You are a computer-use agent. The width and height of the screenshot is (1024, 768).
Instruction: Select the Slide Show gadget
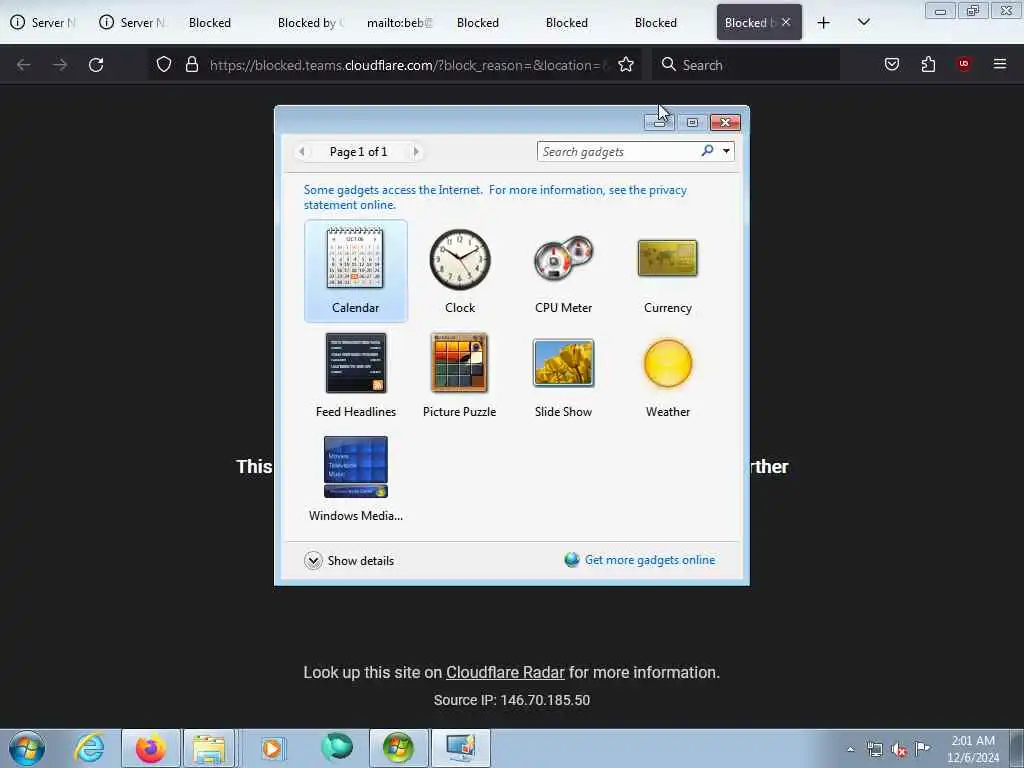pos(564,375)
